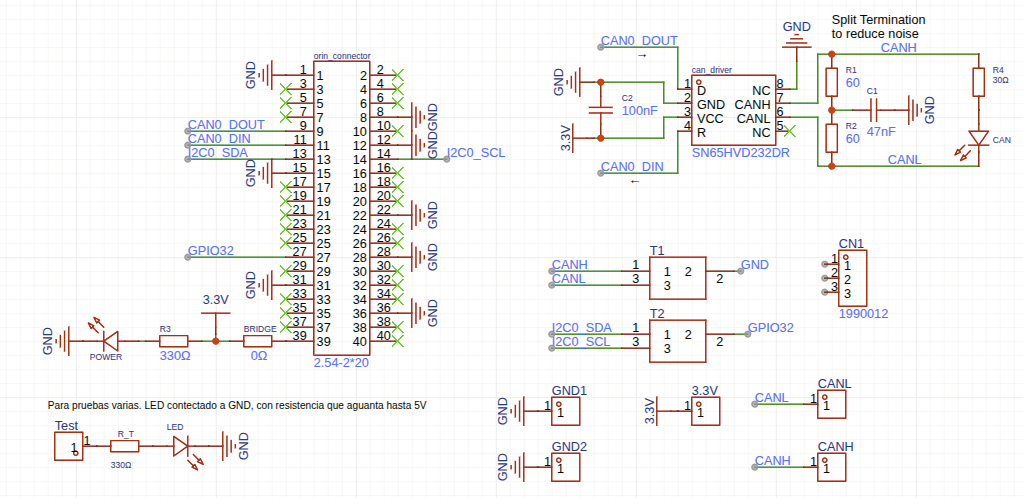Click I2C0_SCL net label at connector pin 14
Image resolution: width=1023 pixels, height=498 pixels.
476,153
